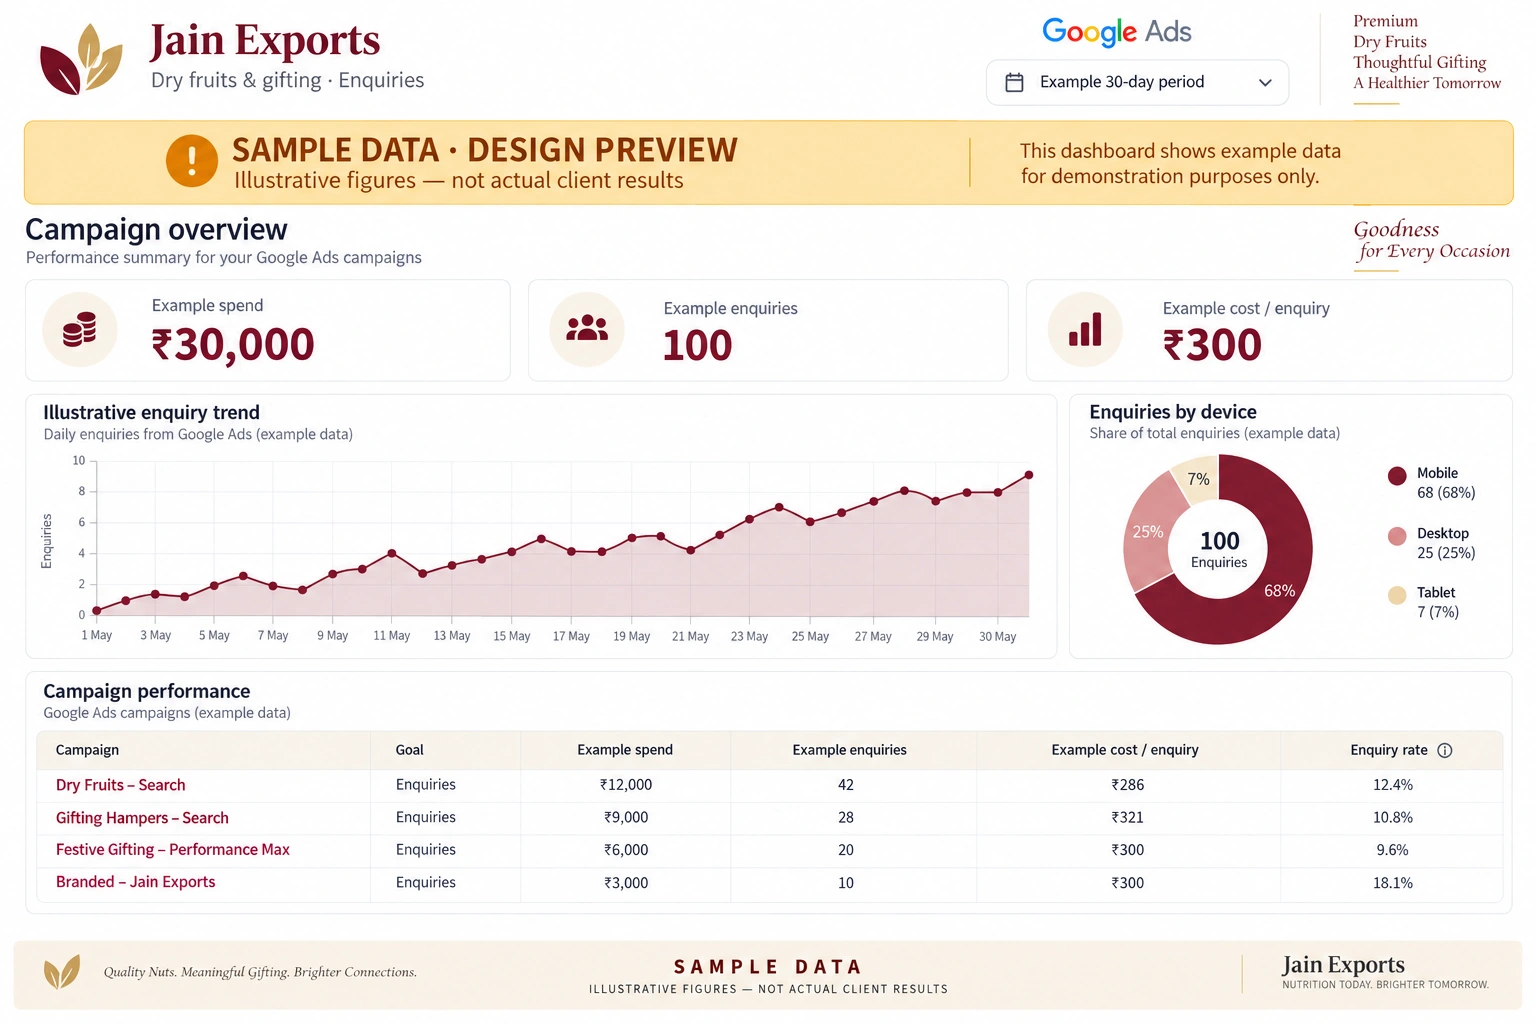This screenshot has height=1024, width=1536.
Task: Sort by Example cost / enquiry header
Action: click(x=1125, y=750)
